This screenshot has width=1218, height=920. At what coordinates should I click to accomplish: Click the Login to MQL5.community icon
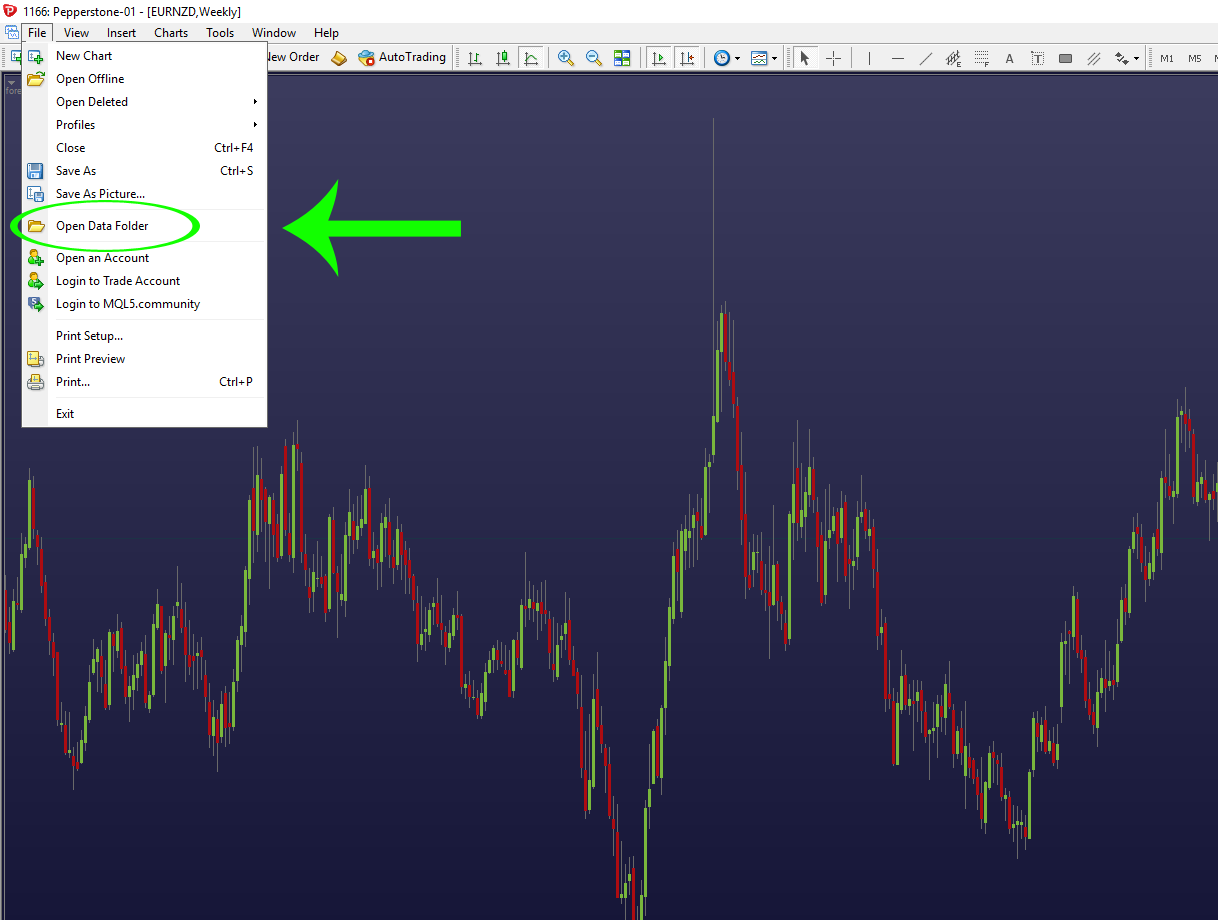(36, 304)
